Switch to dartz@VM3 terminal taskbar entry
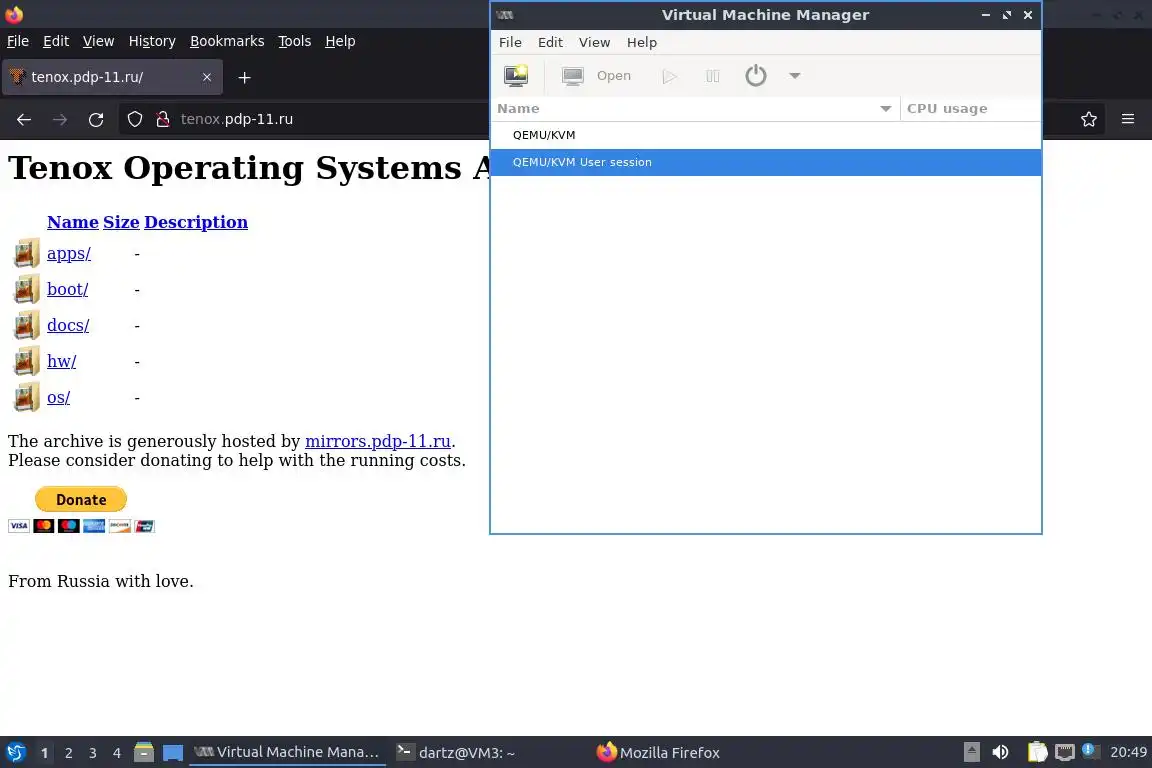The height and width of the screenshot is (768, 1152). pos(456,753)
